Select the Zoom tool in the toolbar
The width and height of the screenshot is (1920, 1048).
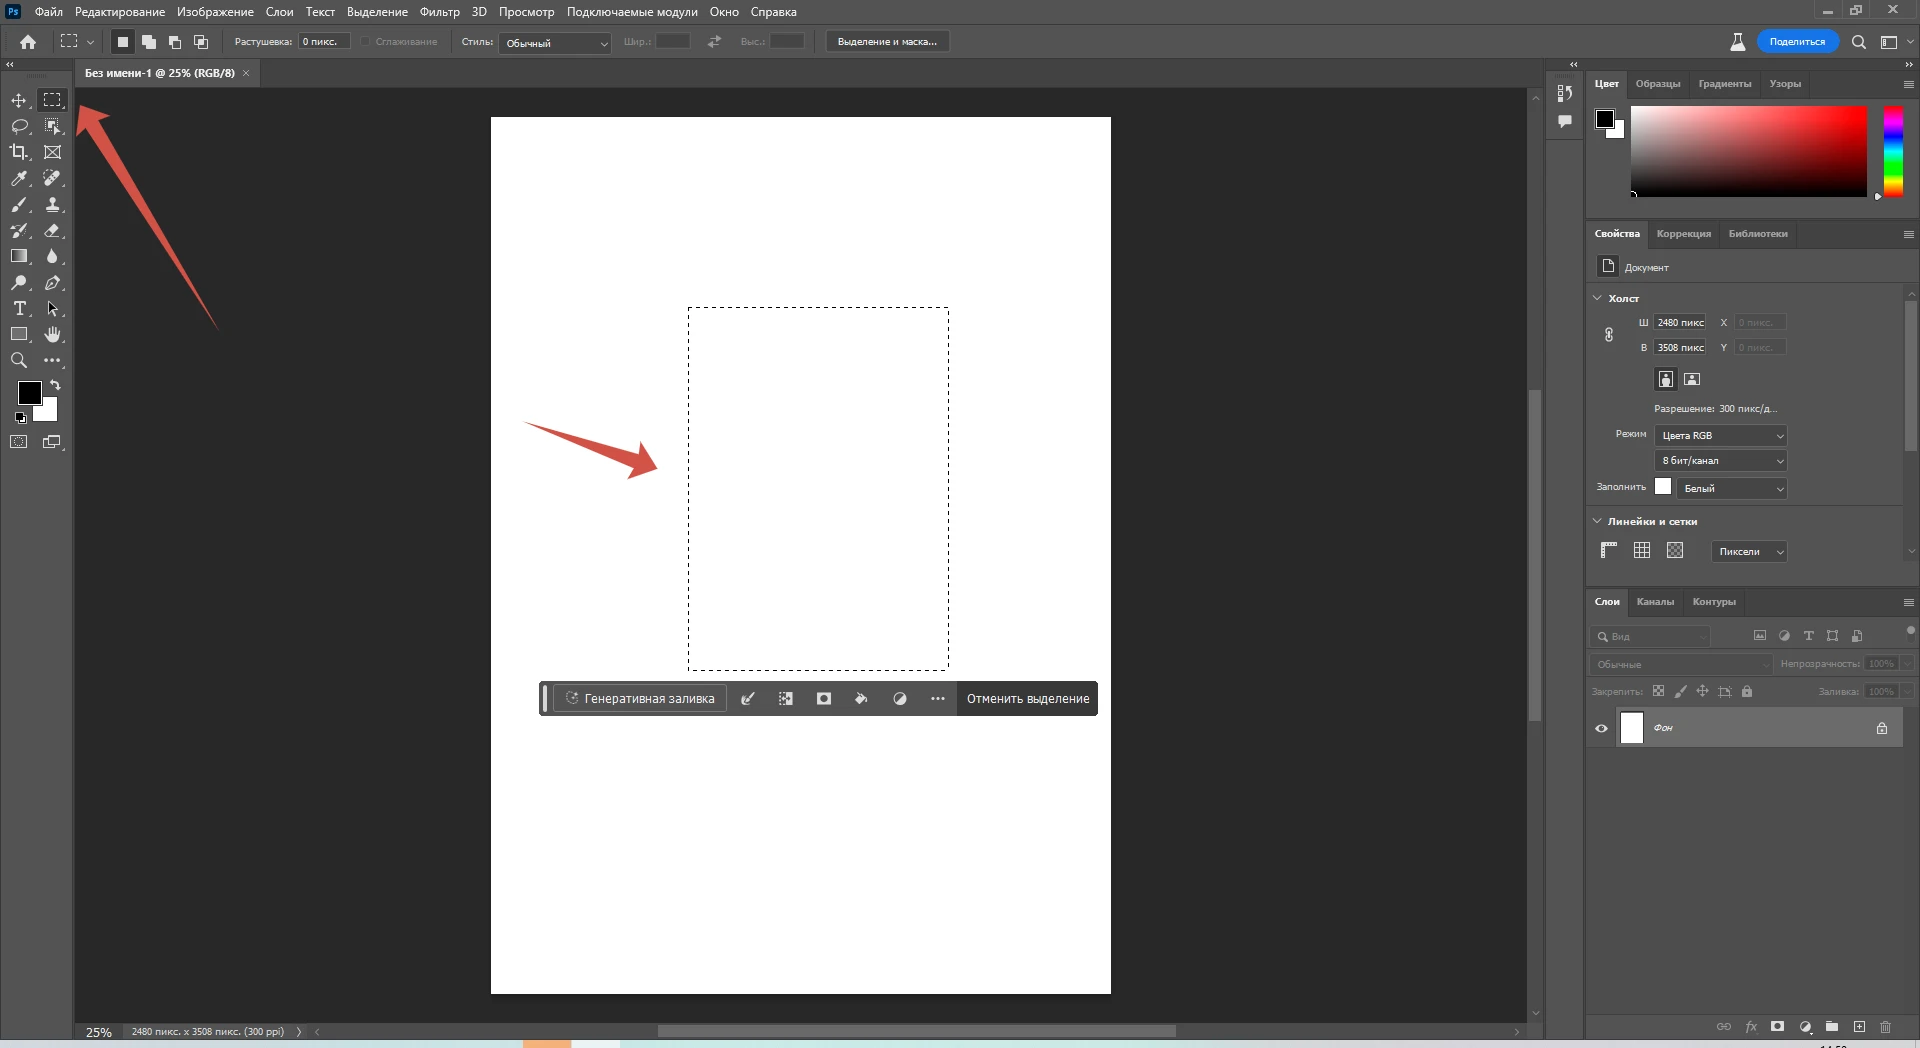tap(19, 360)
